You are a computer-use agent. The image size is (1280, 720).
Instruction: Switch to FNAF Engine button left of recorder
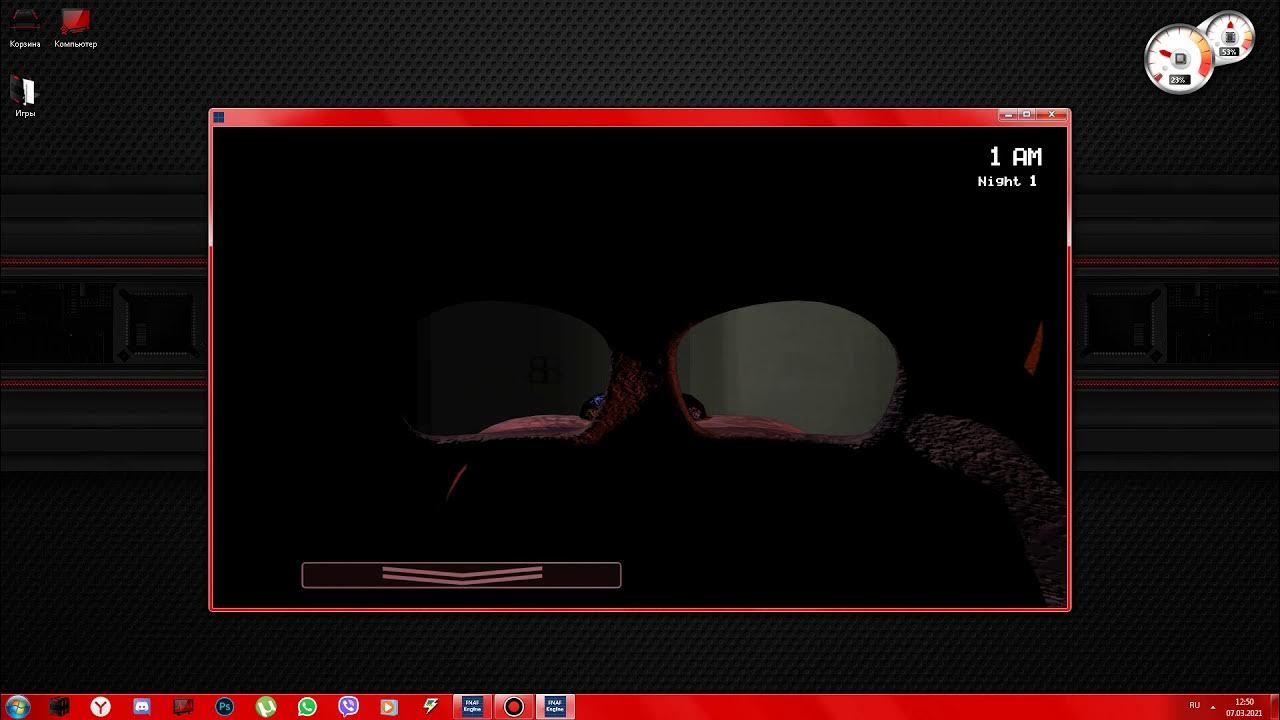tap(473, 707)
